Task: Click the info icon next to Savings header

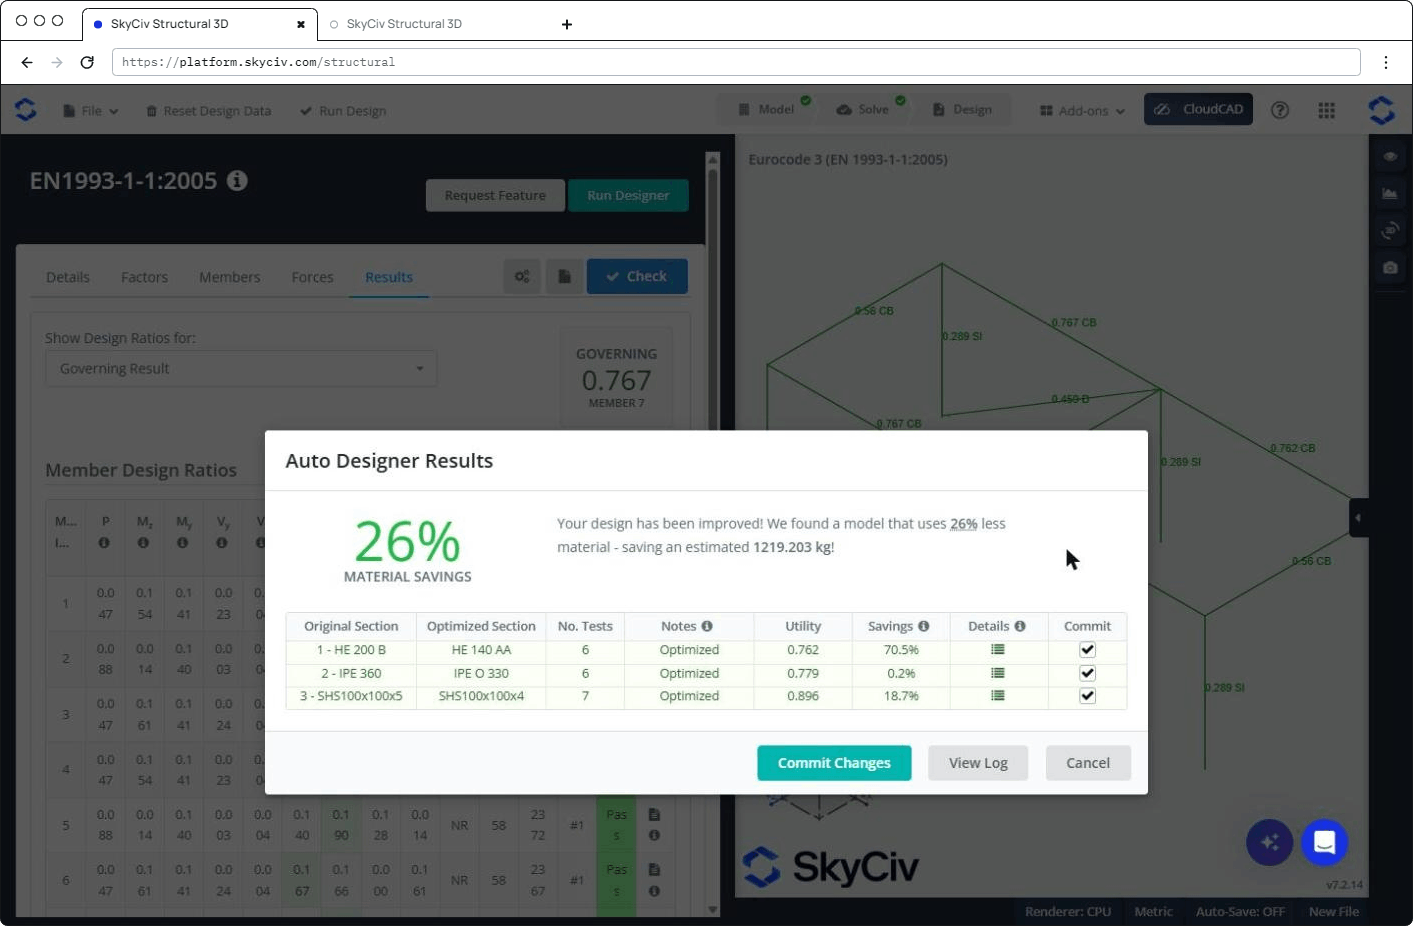Action: [924, 626]
